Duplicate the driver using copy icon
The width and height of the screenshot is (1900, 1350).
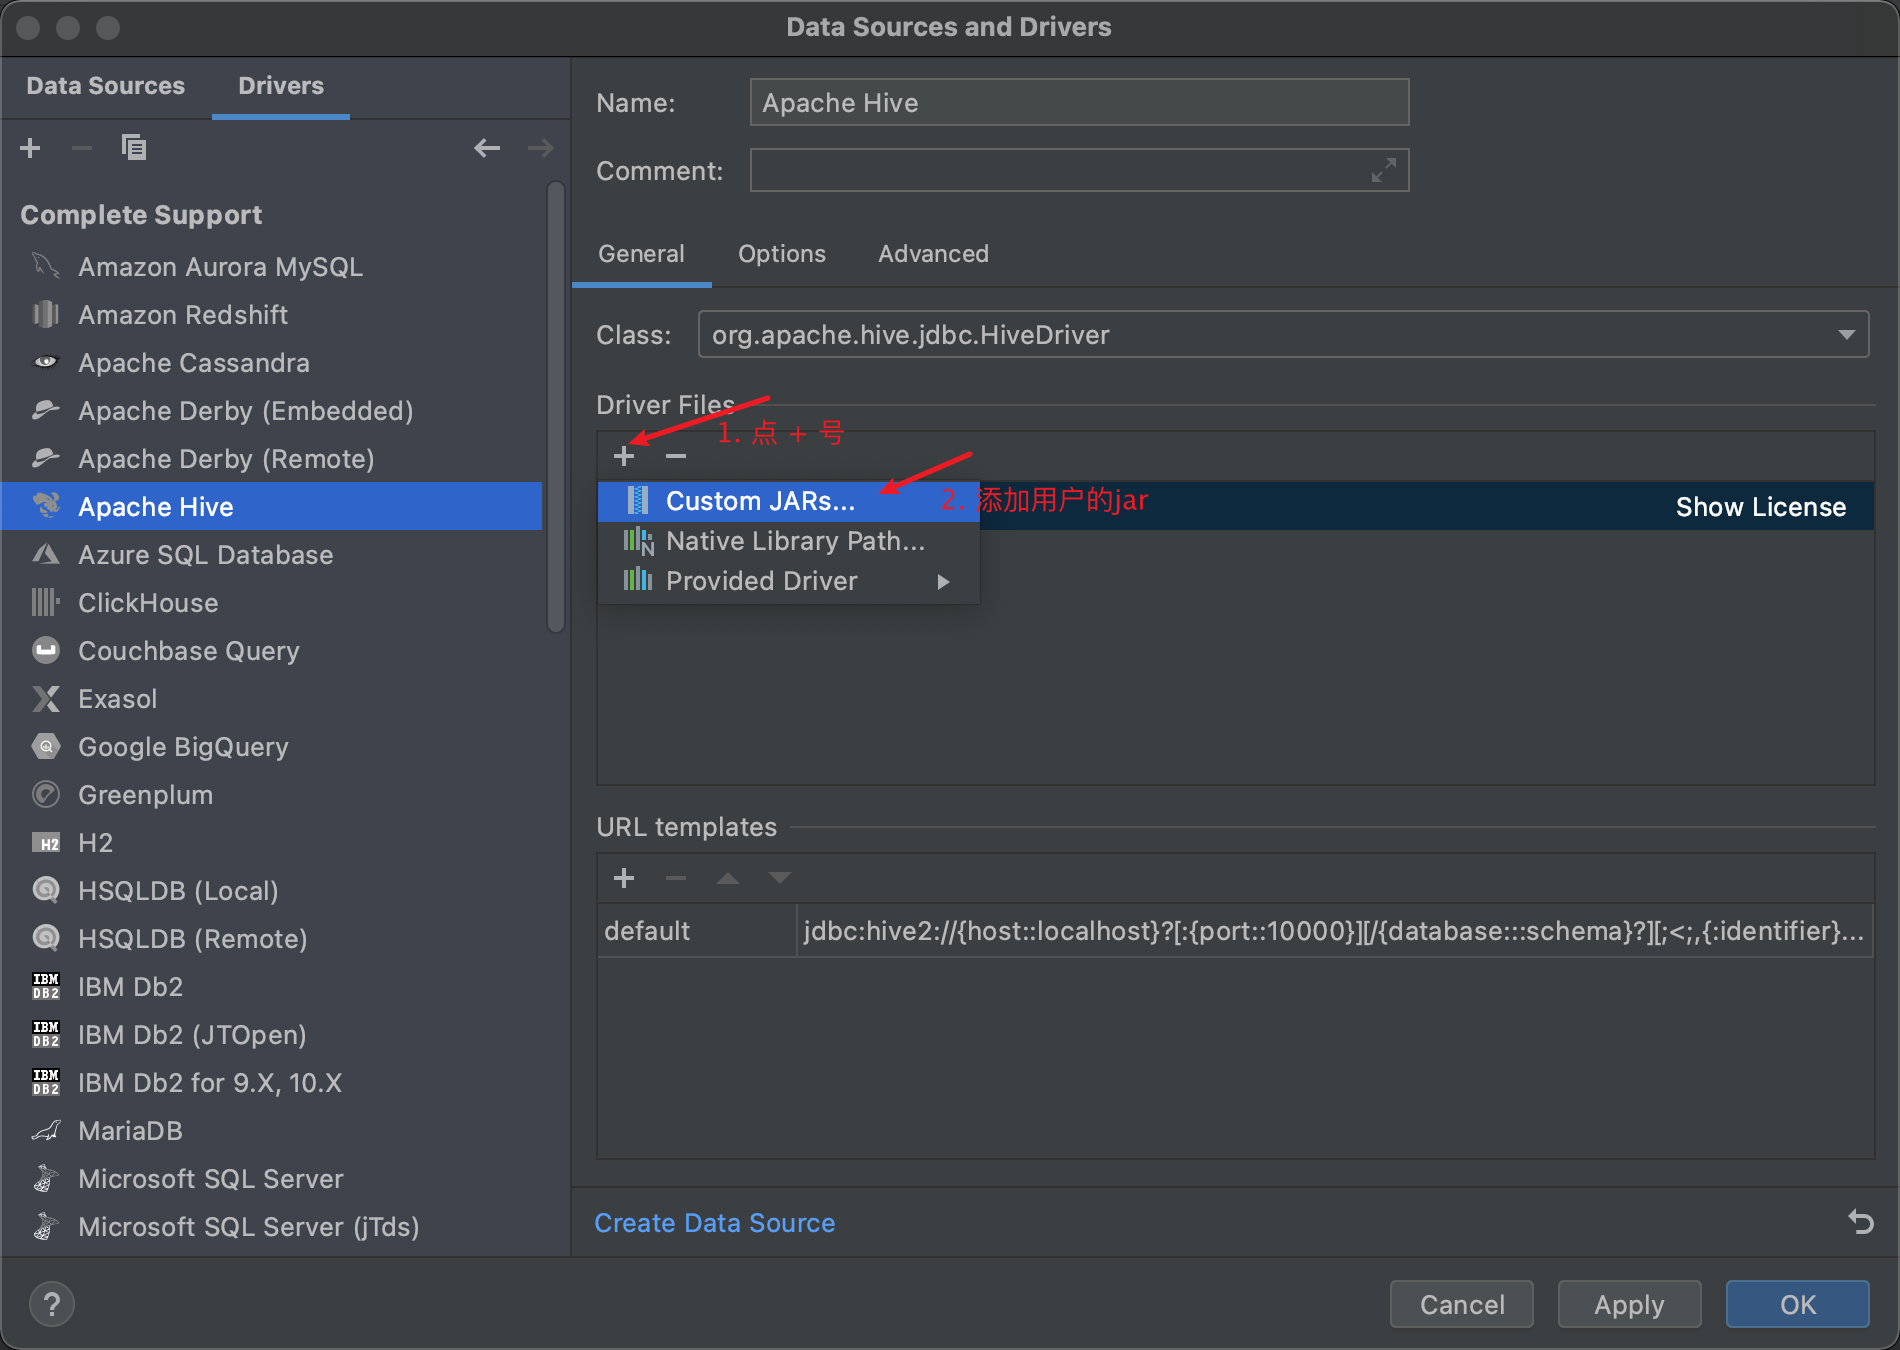(x=134, y=147)
